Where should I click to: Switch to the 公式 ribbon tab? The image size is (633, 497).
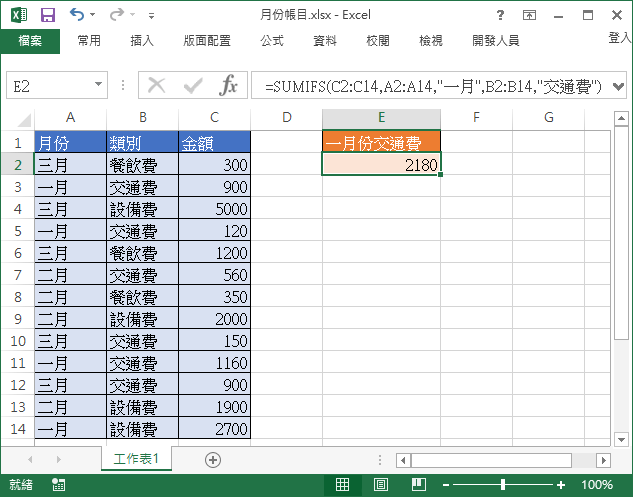point(272,41)
